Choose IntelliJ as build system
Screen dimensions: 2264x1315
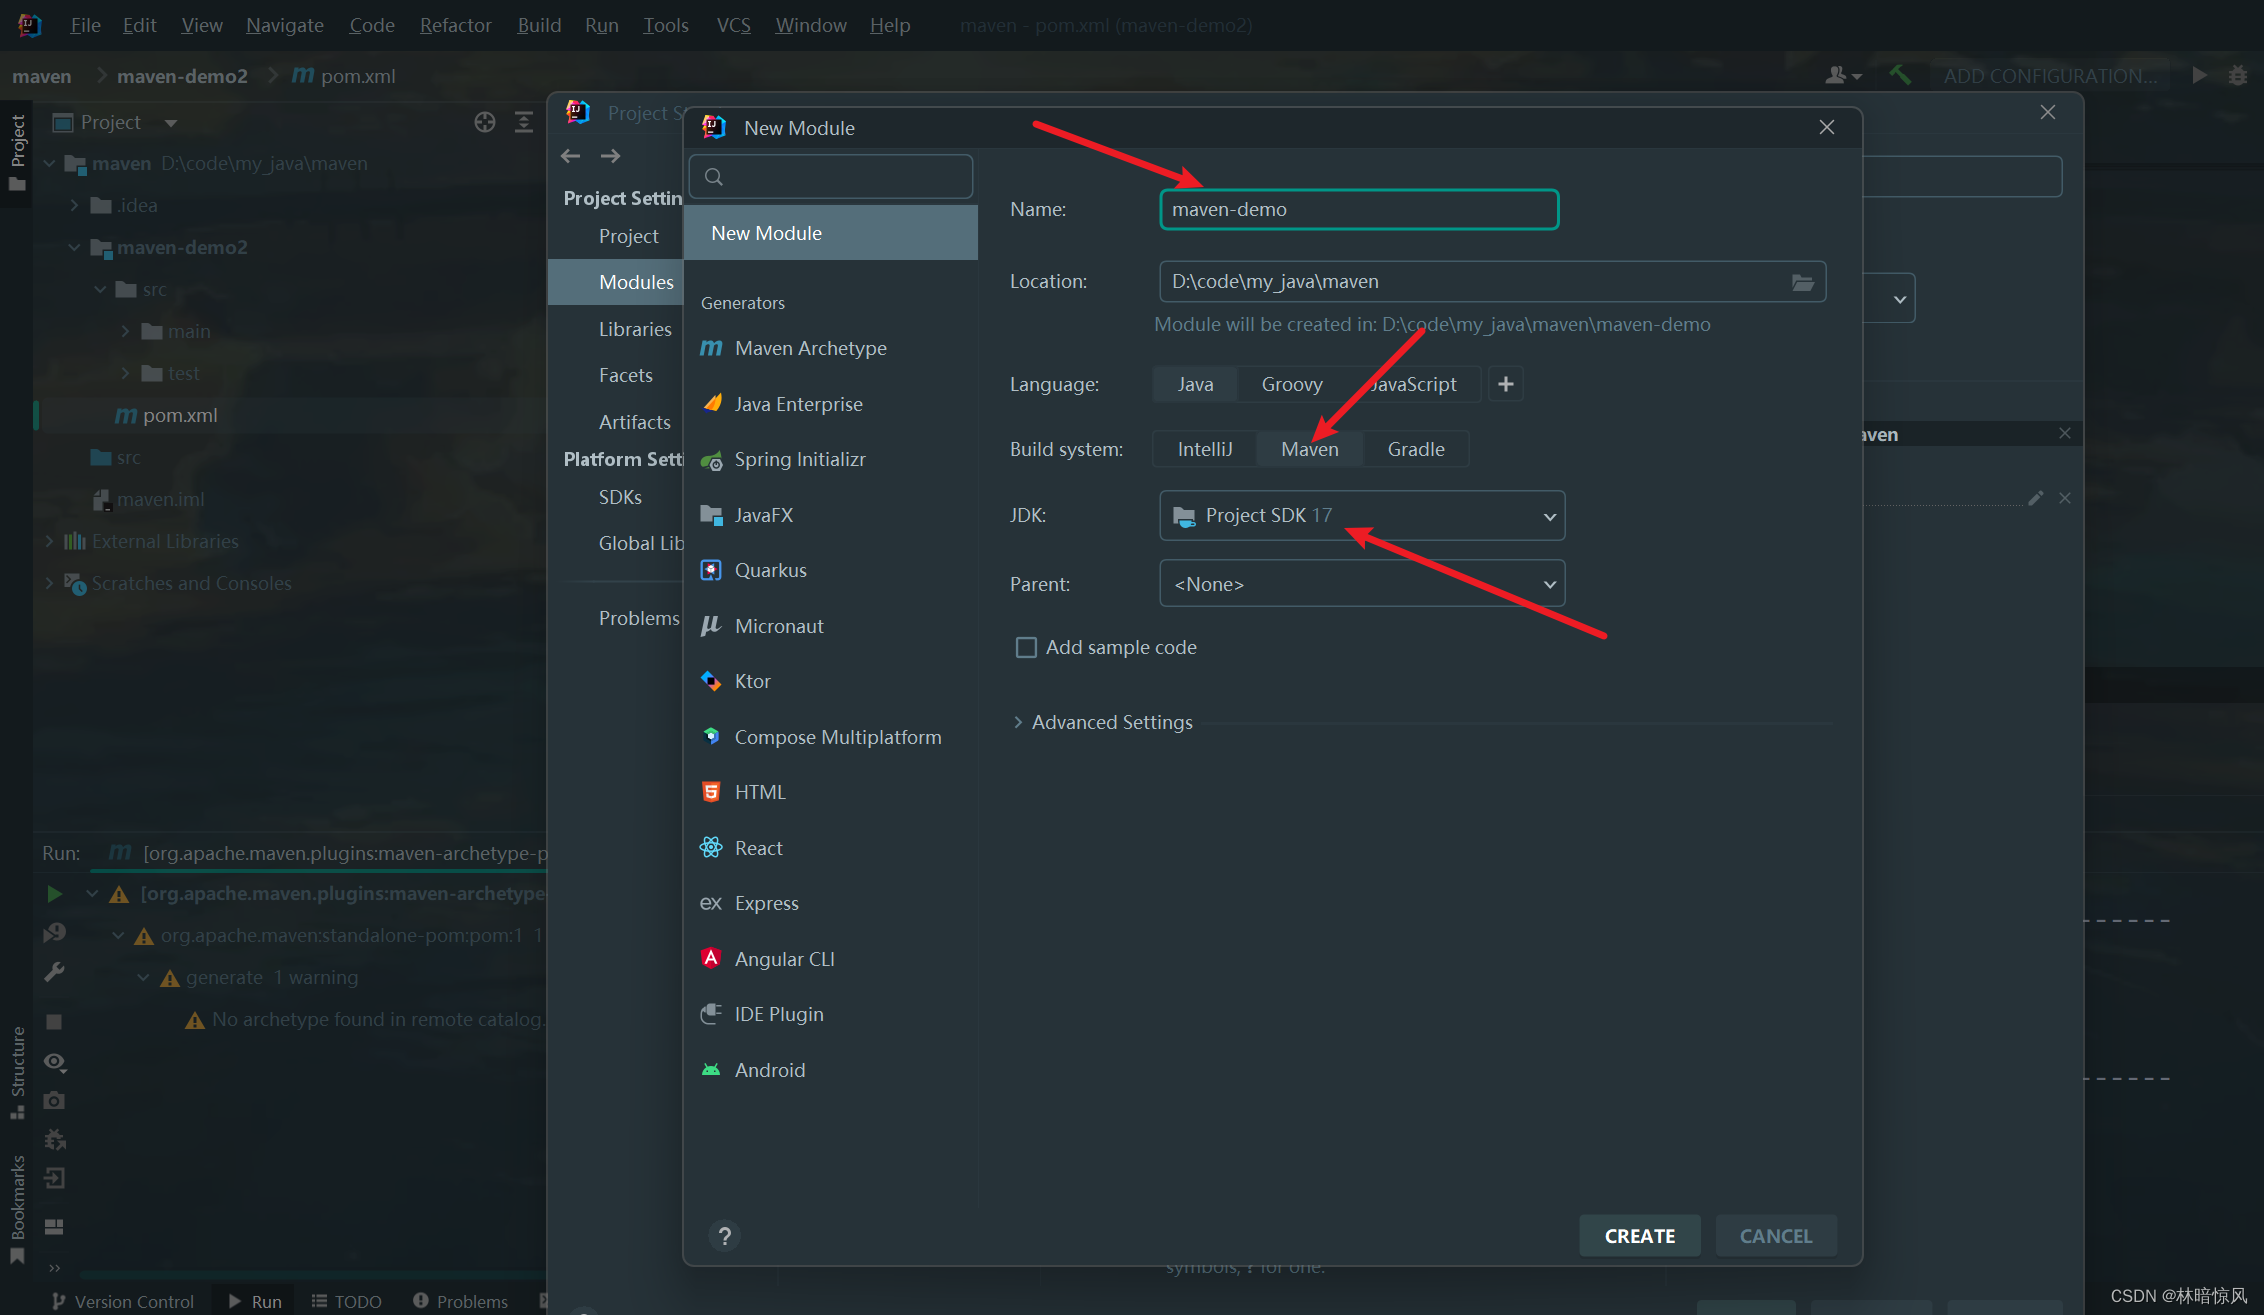1204,449
